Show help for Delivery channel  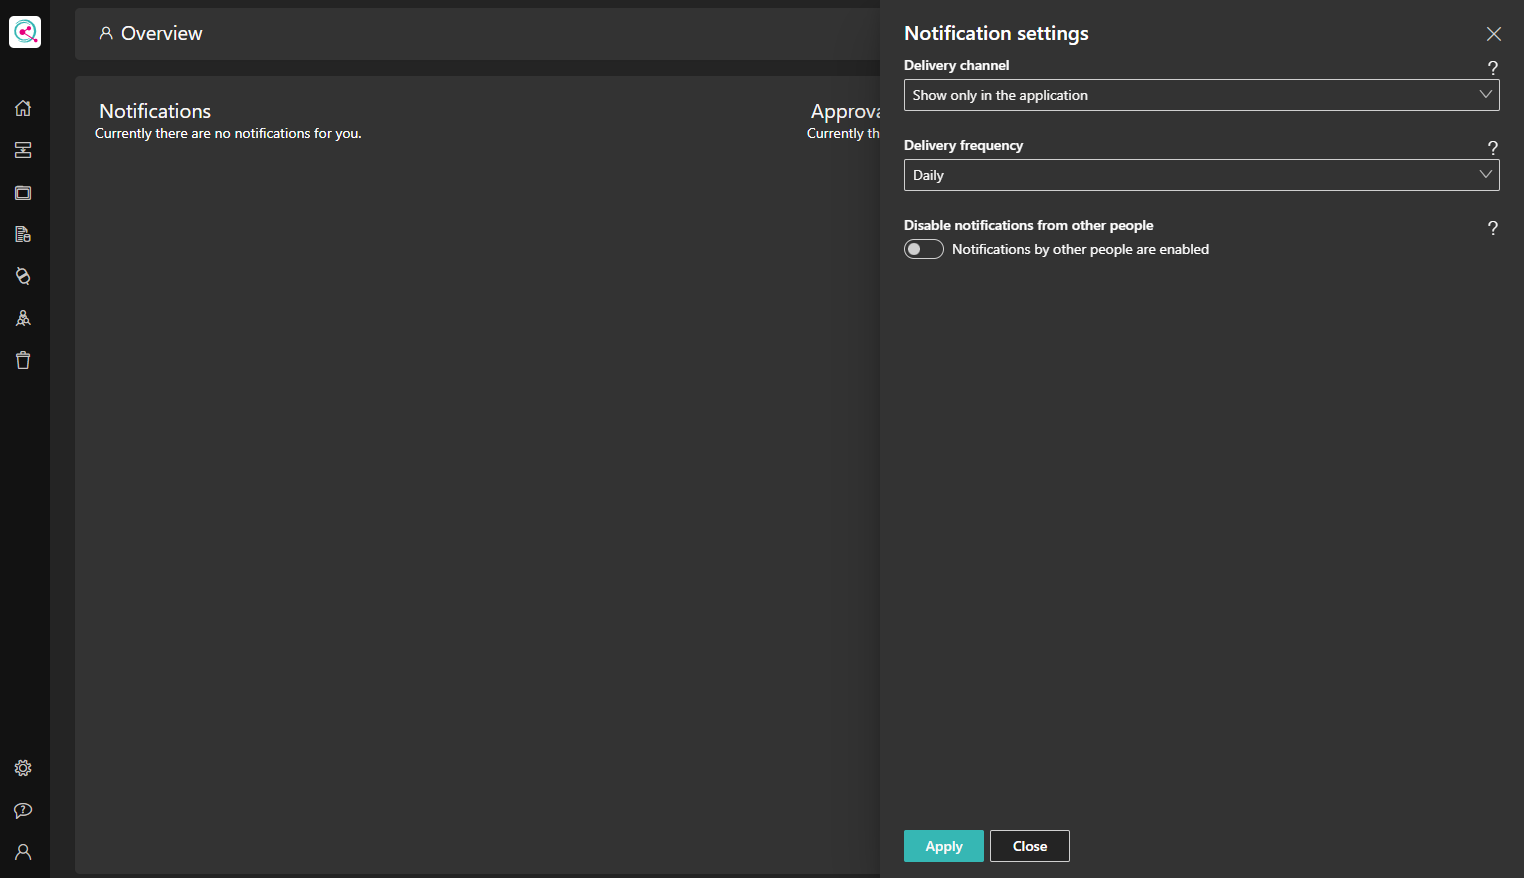click(x=1492, y=68)
